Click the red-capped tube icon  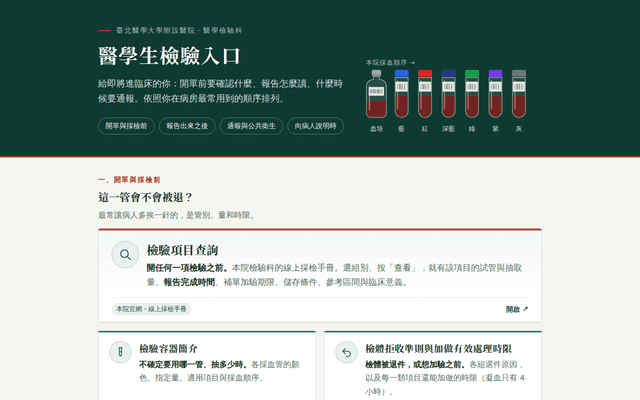point(425,94)
